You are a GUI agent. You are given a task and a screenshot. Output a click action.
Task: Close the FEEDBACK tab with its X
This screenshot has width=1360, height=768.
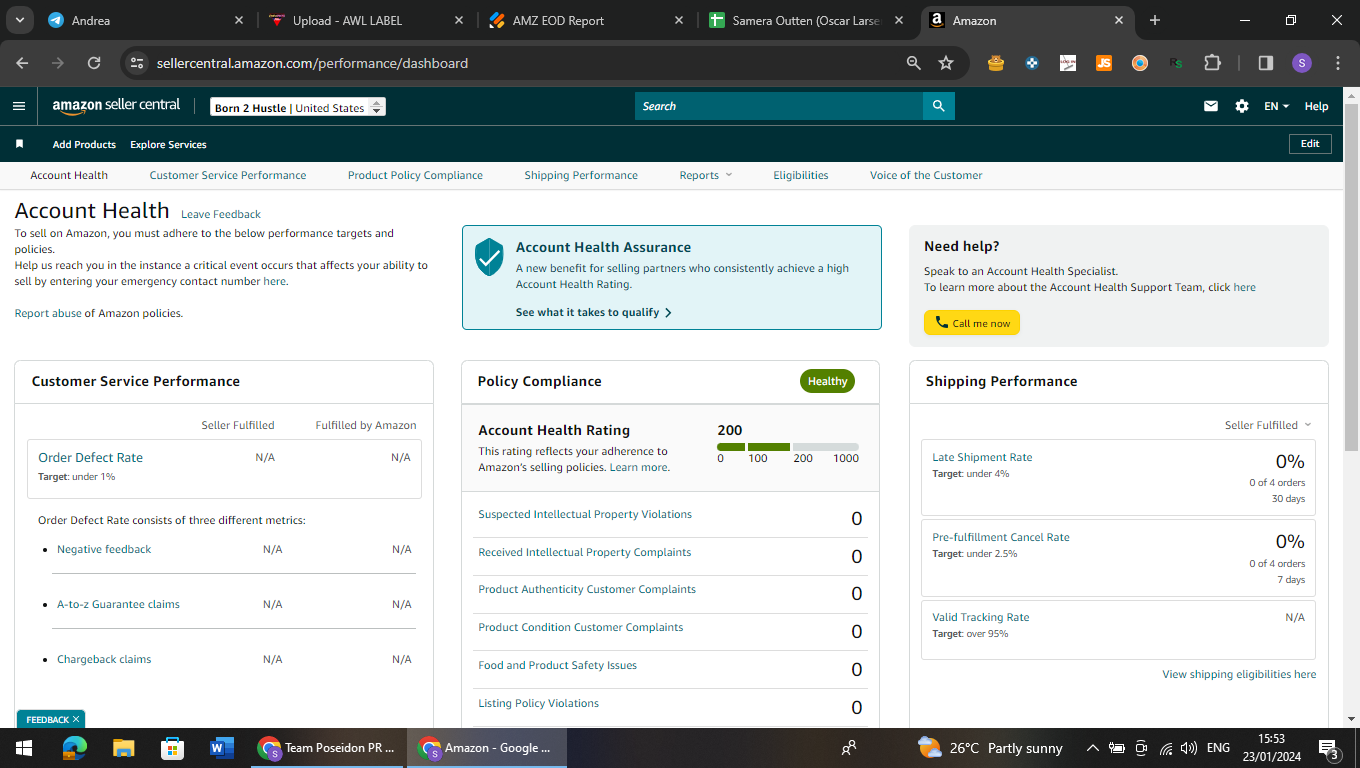(x=76, y=719)
